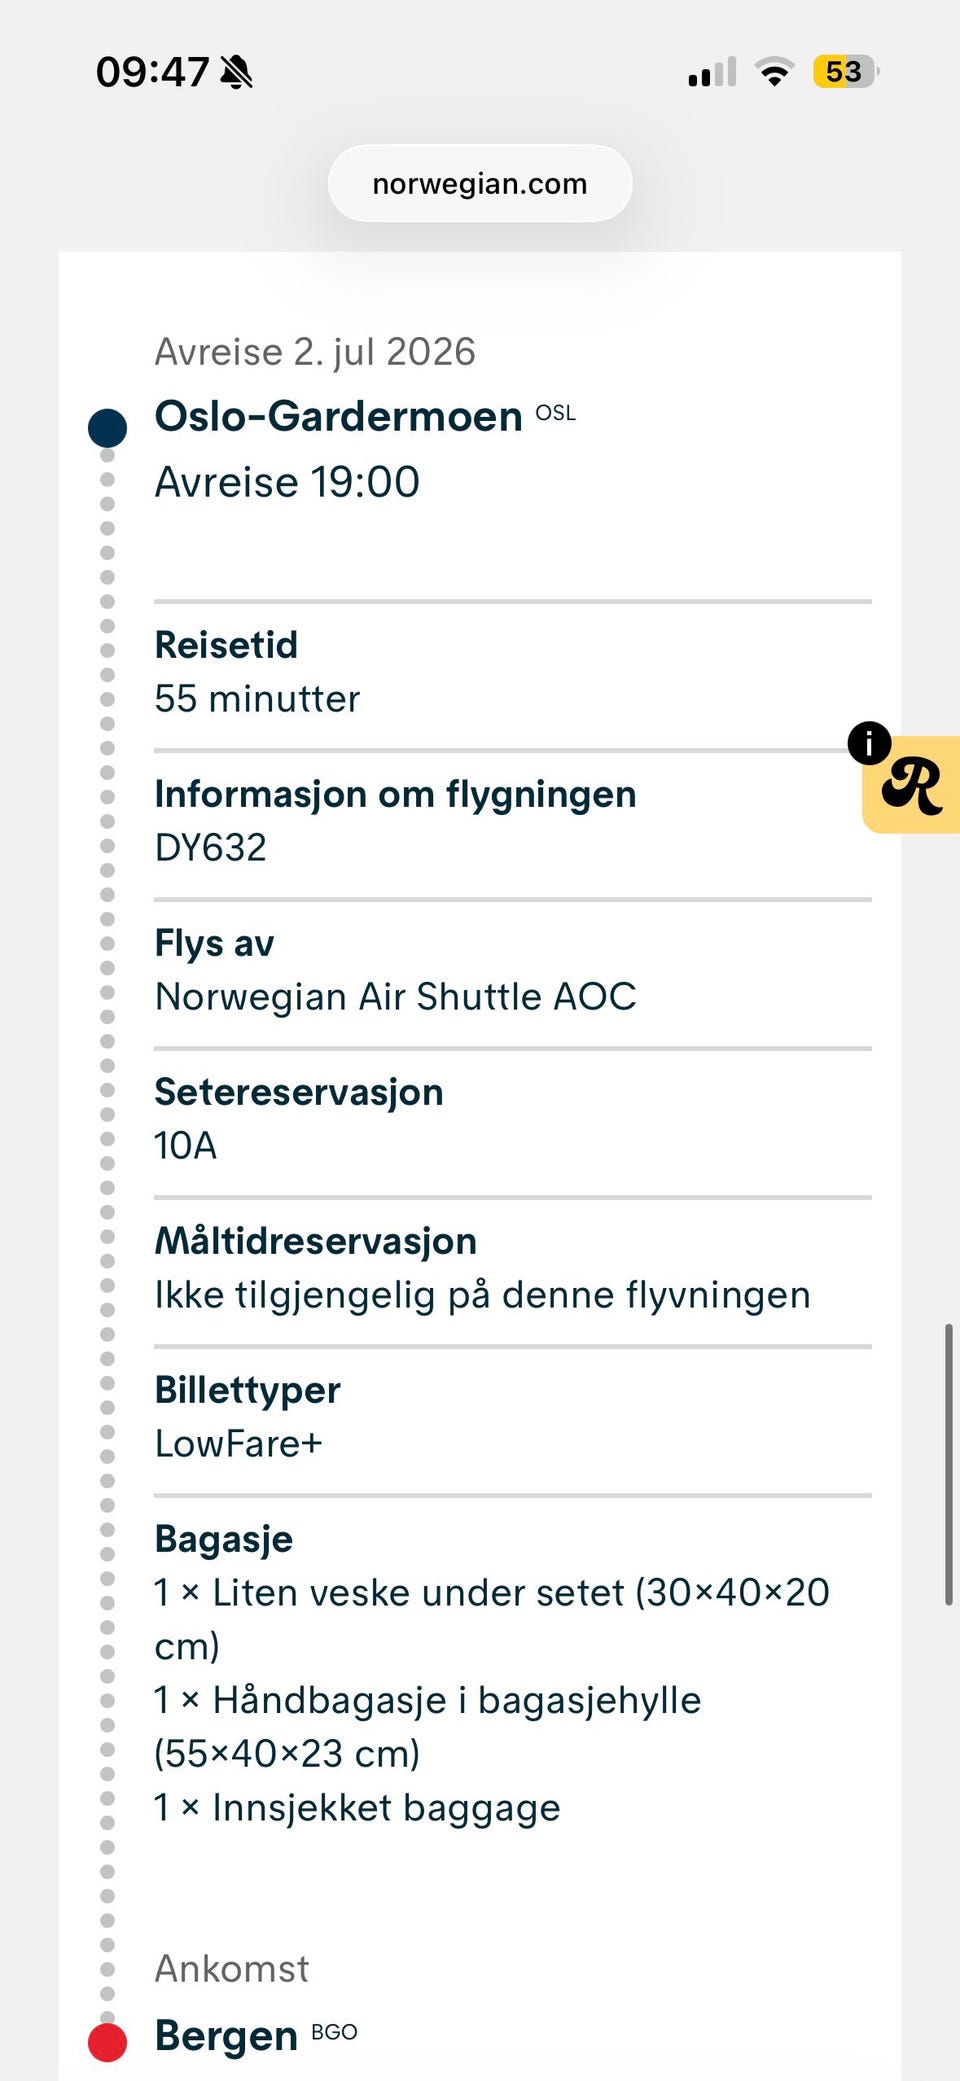
Task: Tap the black info badge icon
Action: [x=869, y=743]
